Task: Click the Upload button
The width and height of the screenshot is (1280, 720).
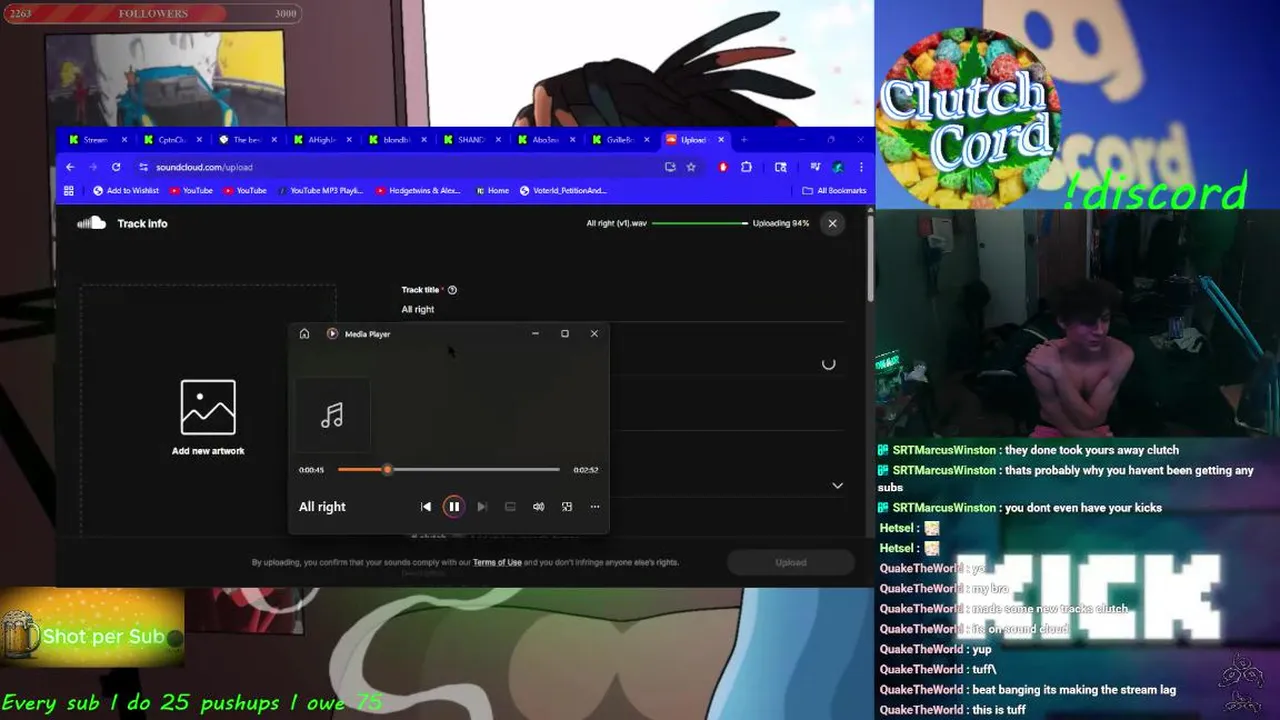Action: click(790, 562)
